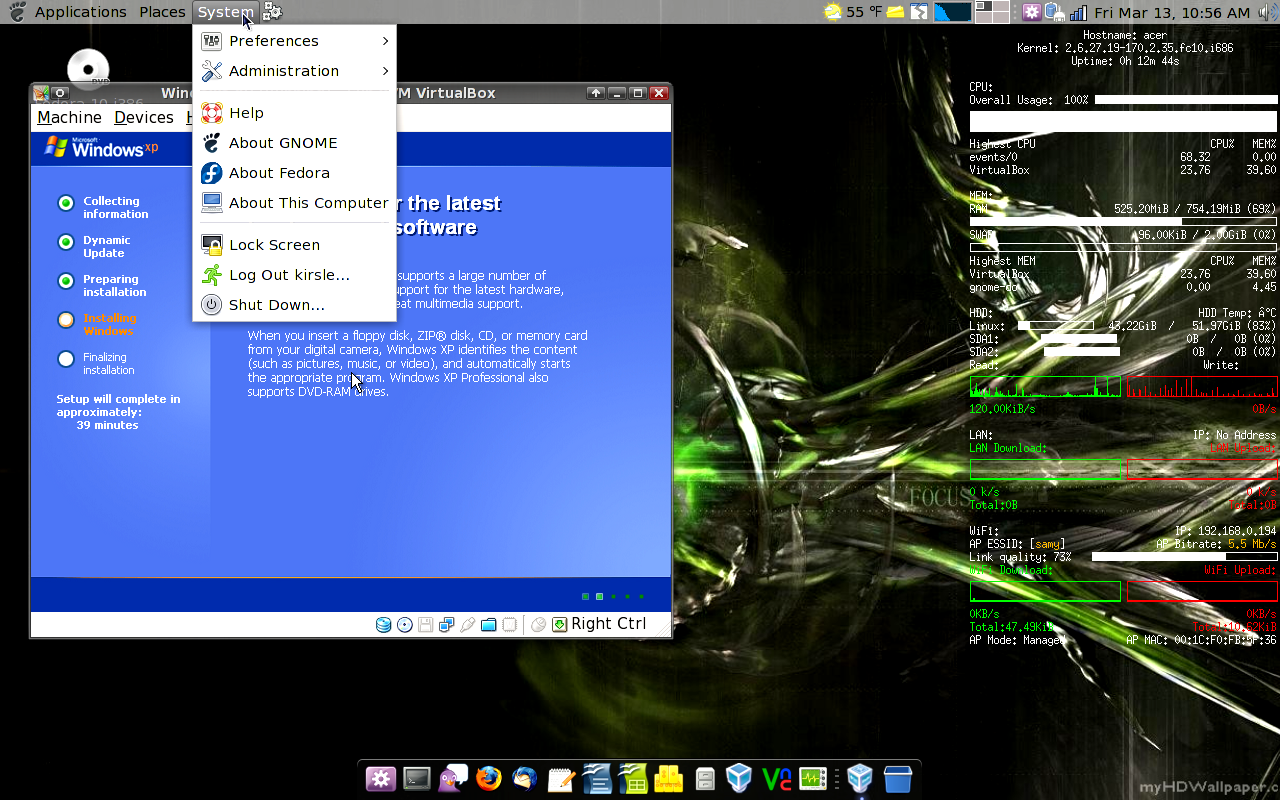
Task: Click the floppy disk icon in VirtualBox status bar
Action: pyautogui.click(x=425, y=625)
